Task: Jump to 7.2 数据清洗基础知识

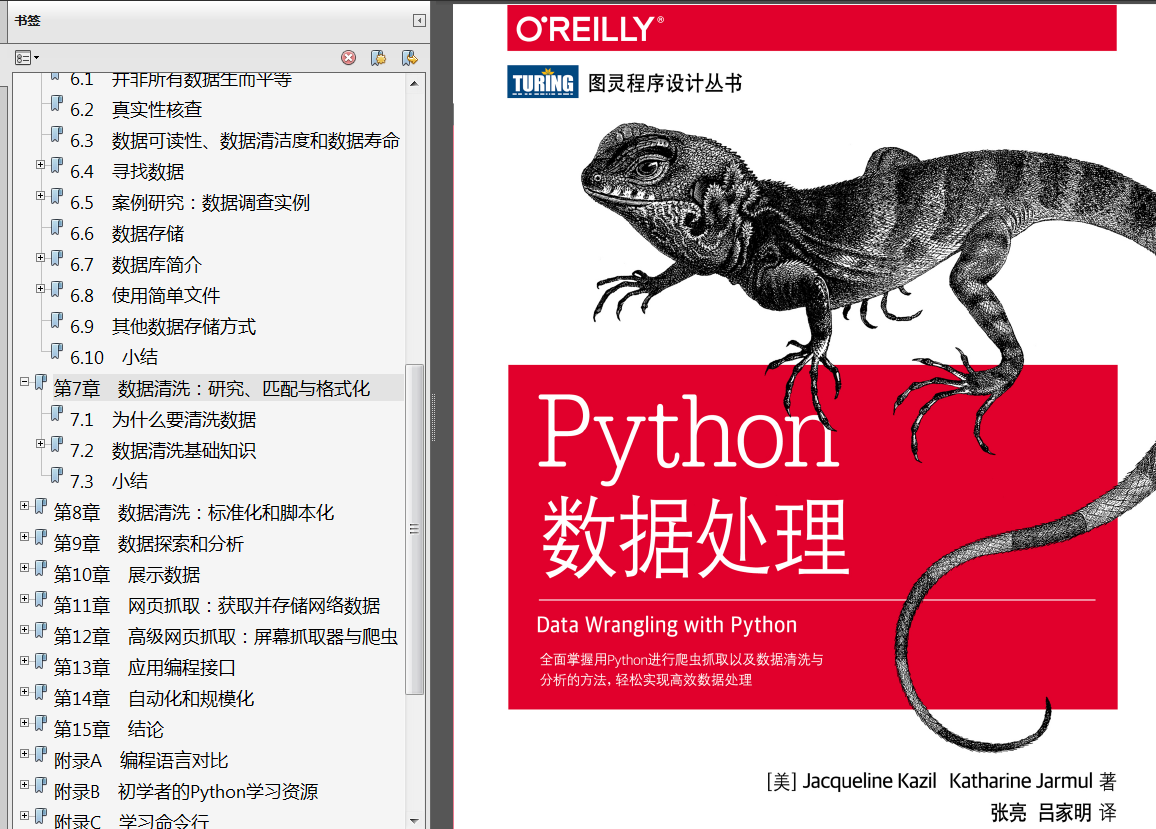Action: [163, 451]
